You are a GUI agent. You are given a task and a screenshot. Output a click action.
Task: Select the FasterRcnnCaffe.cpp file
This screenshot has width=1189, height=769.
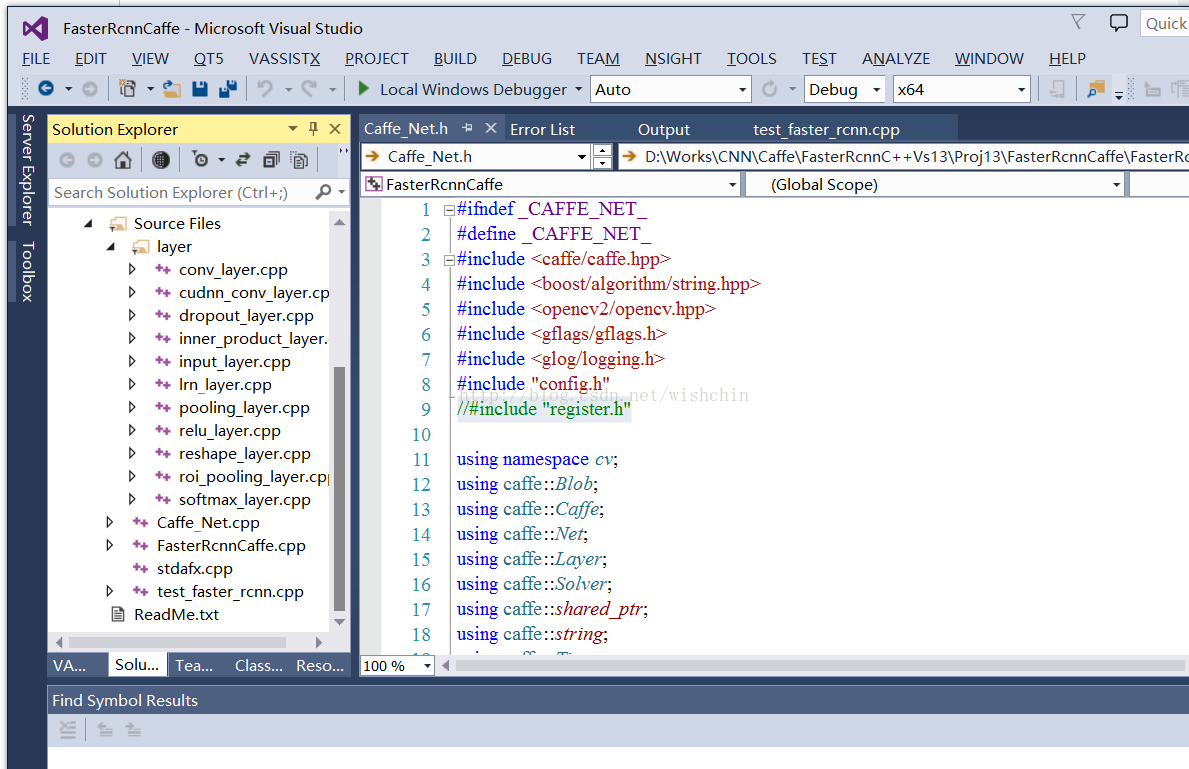tap(231, 545)
